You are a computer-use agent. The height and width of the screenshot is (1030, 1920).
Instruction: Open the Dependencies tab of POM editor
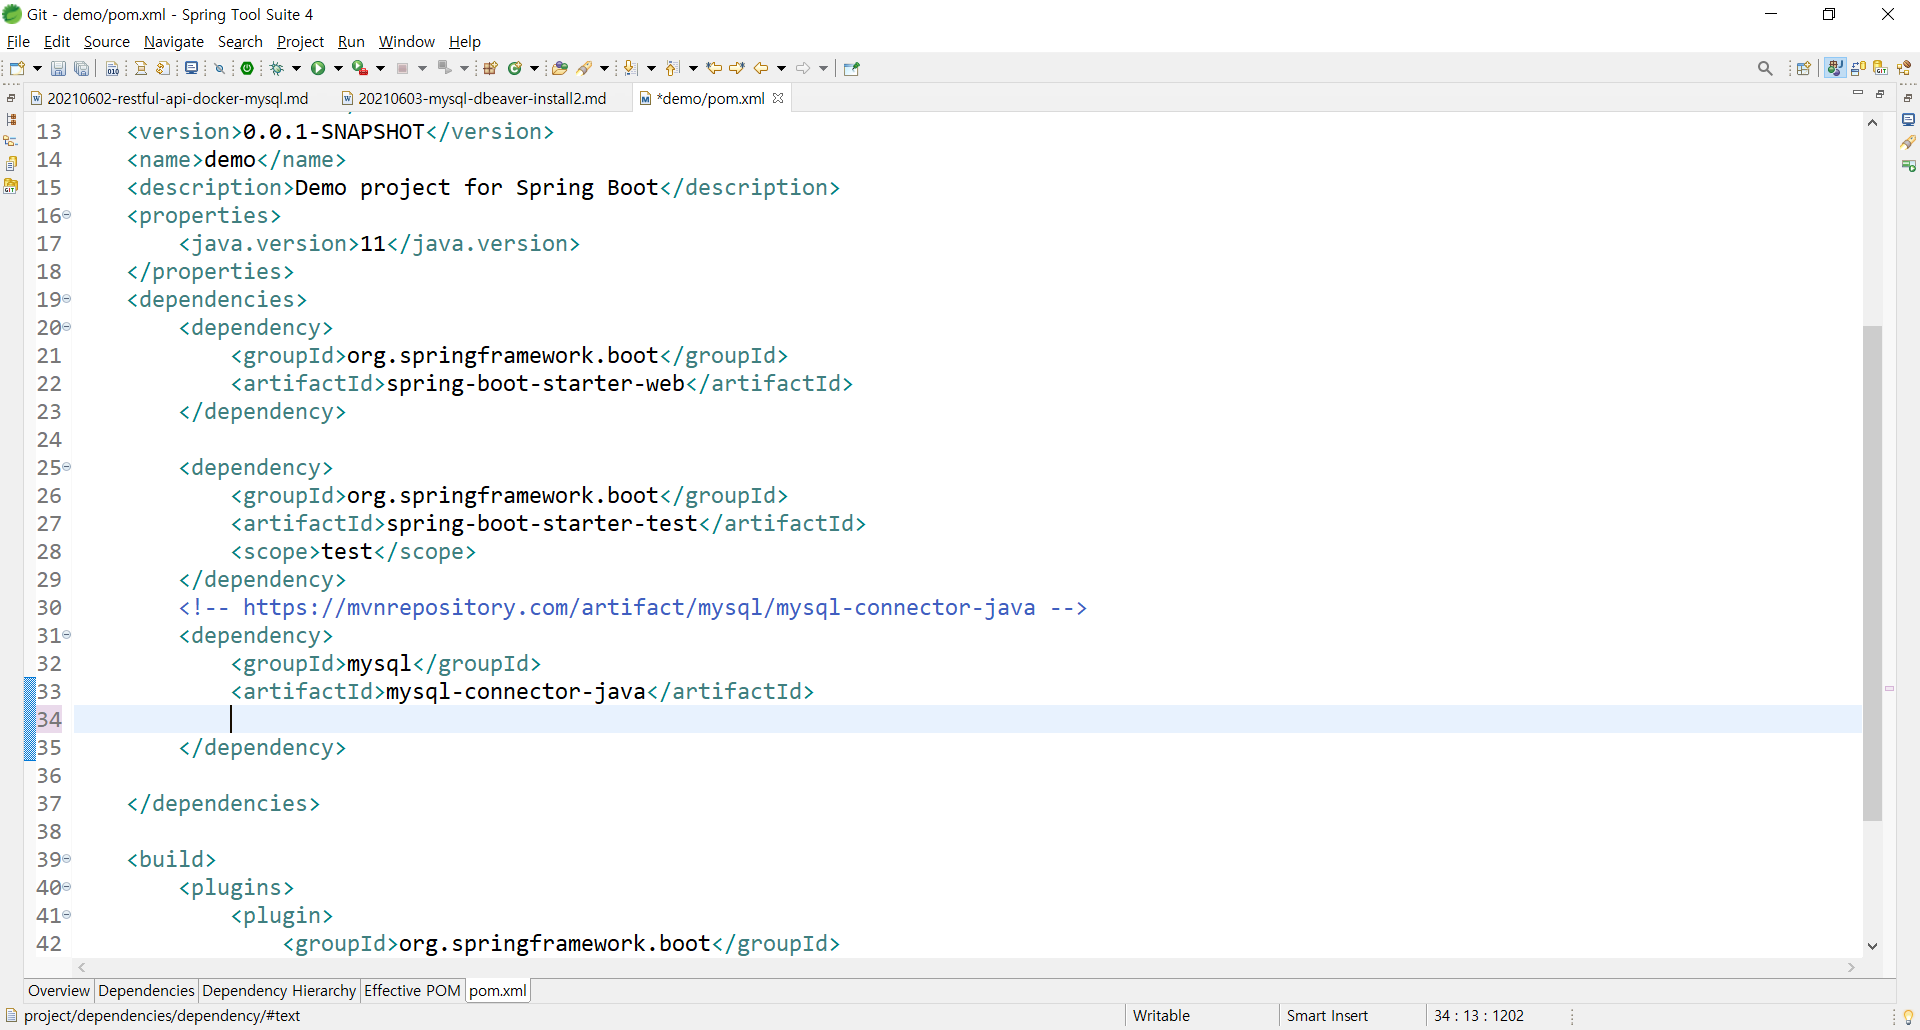pyautogui.click(x=146, y=990)
